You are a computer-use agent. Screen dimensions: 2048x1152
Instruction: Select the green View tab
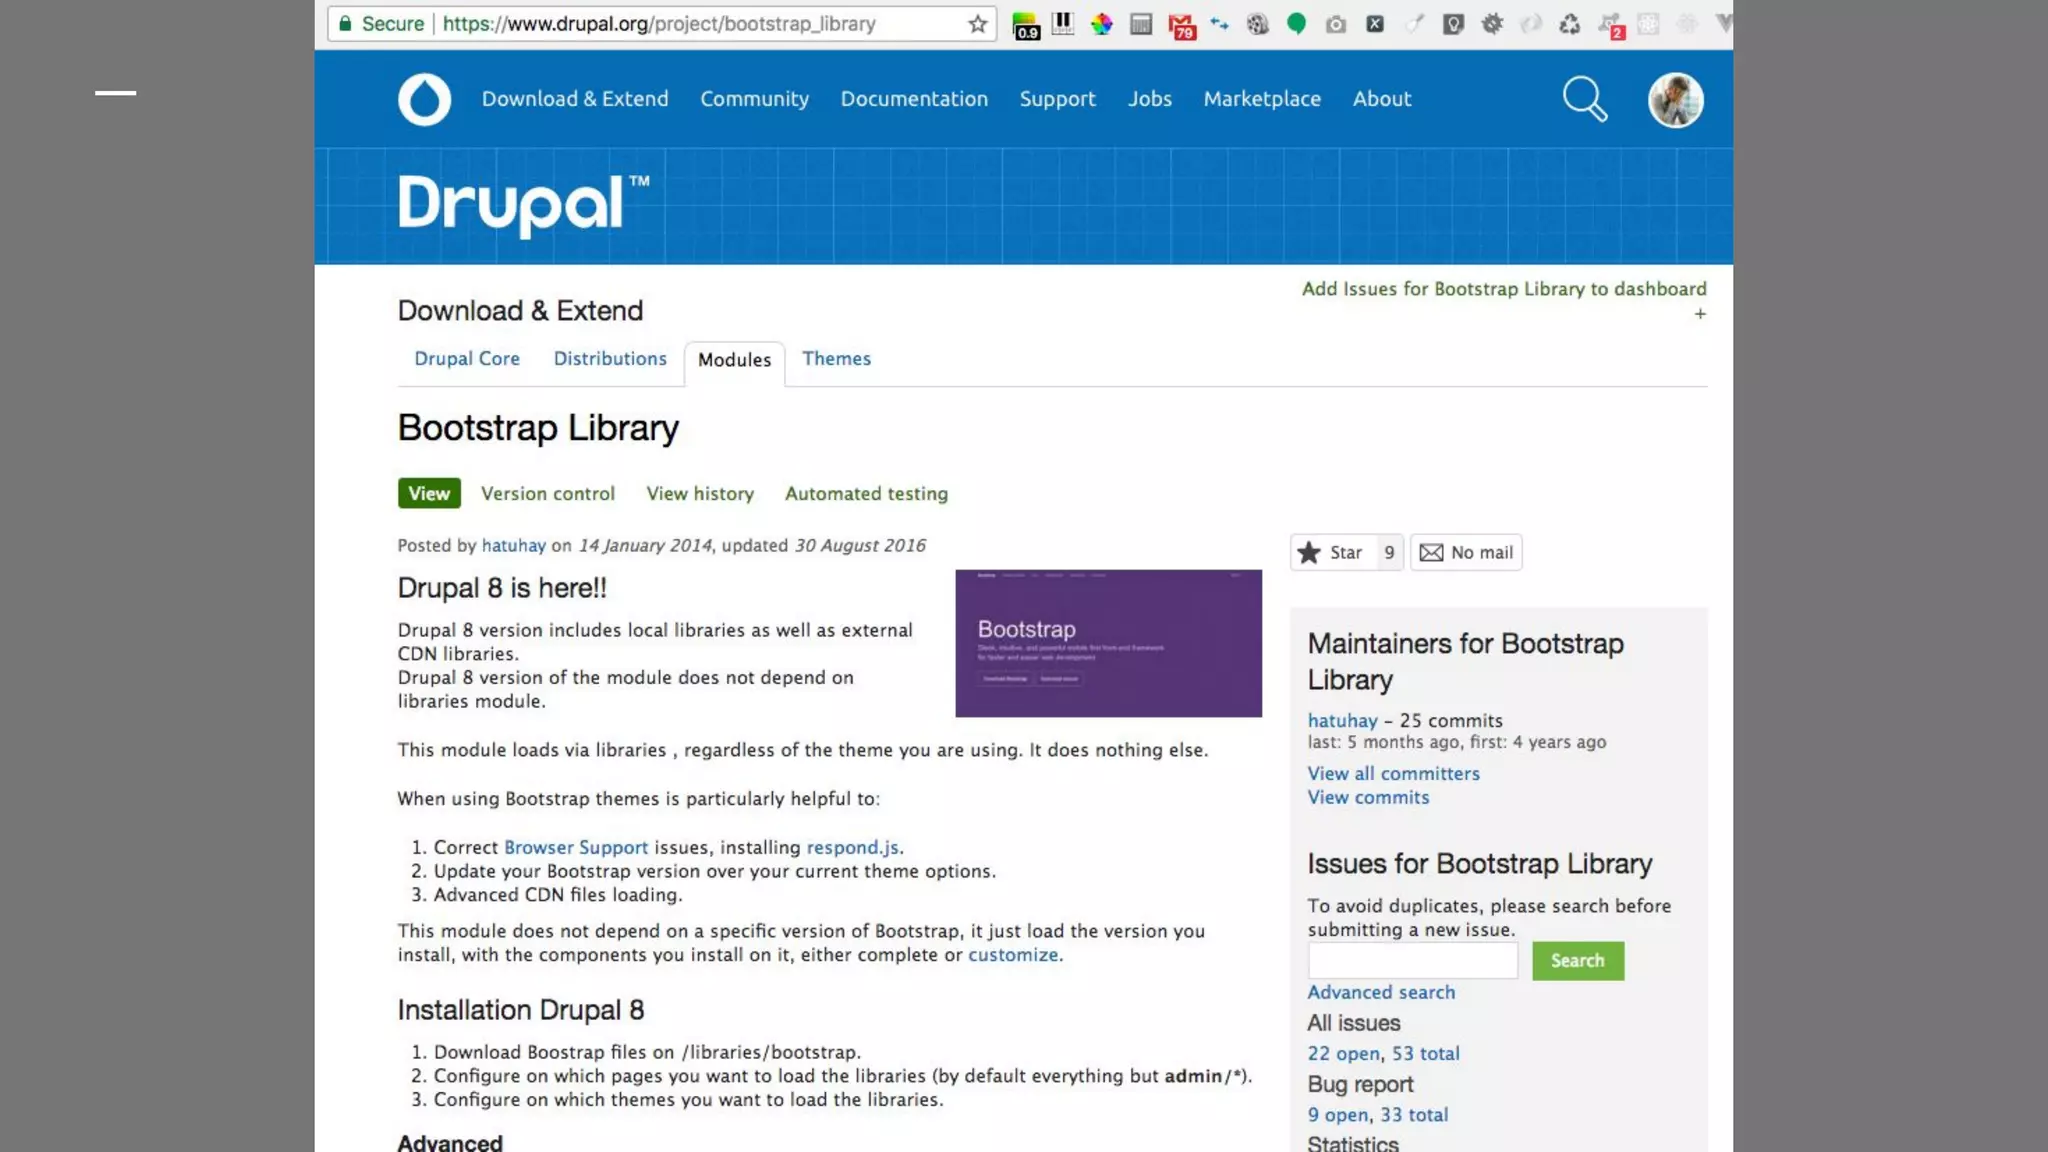click(x=429, y=493)
